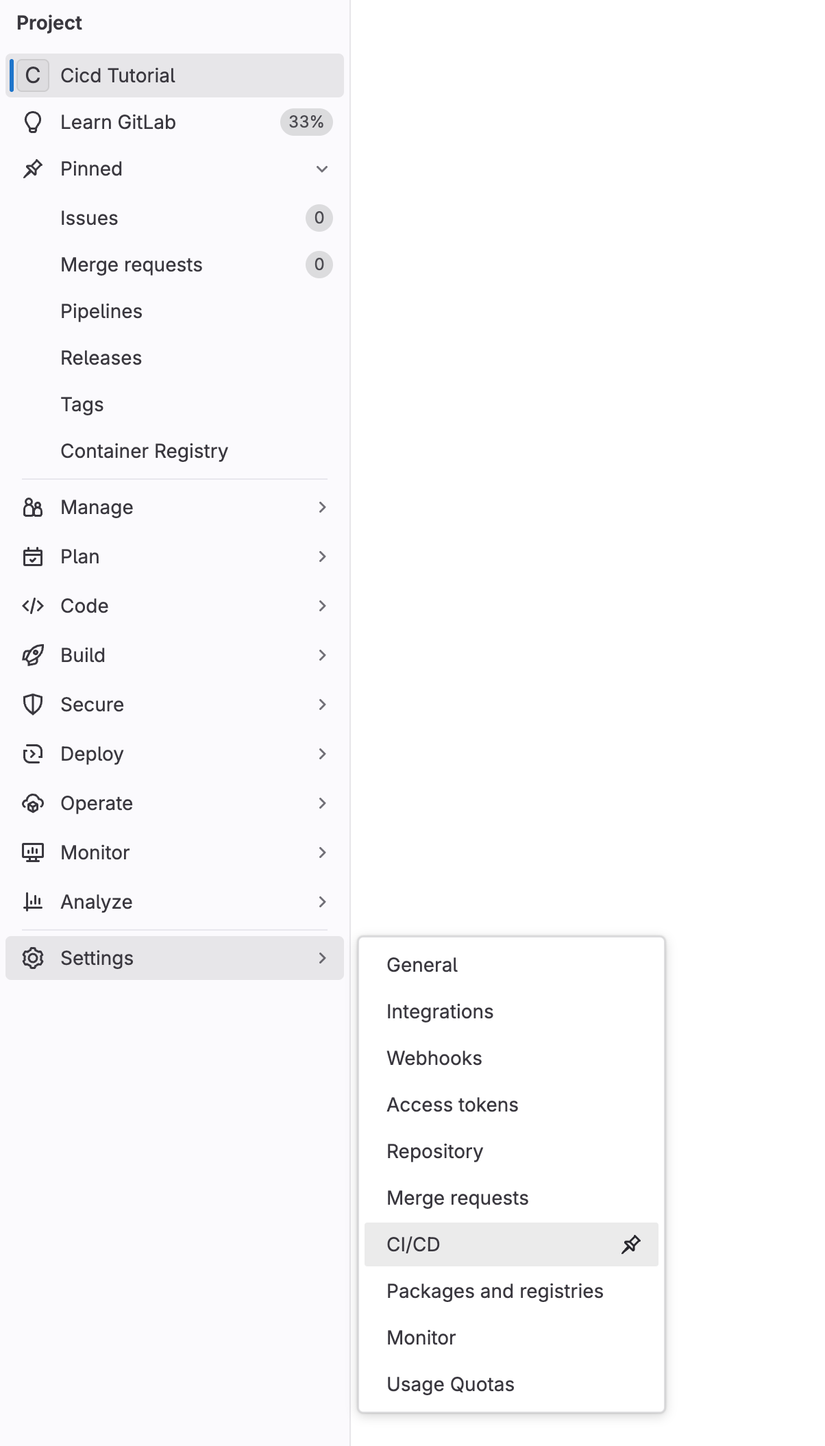Click the Code brackets icon

pyautogui.click(x=33, y=606)
